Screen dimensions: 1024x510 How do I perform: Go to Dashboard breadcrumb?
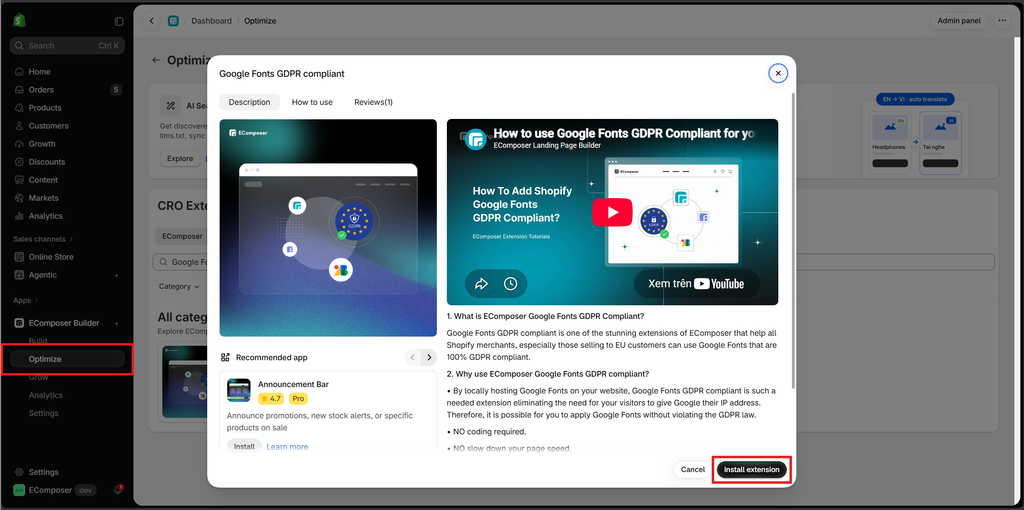[x=212, y=21]
